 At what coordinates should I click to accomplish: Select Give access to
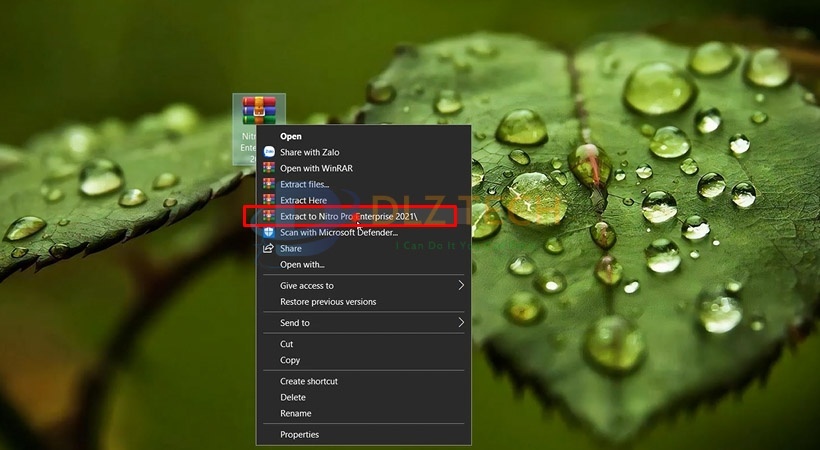pyautogui.click(x=306, y=286)
